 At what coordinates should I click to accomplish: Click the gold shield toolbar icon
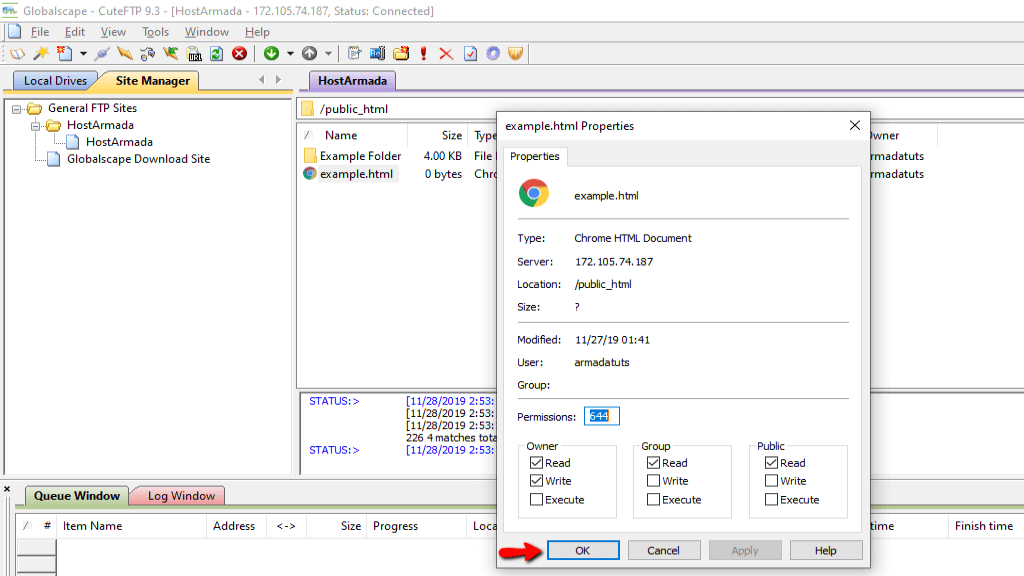point(516,54)
